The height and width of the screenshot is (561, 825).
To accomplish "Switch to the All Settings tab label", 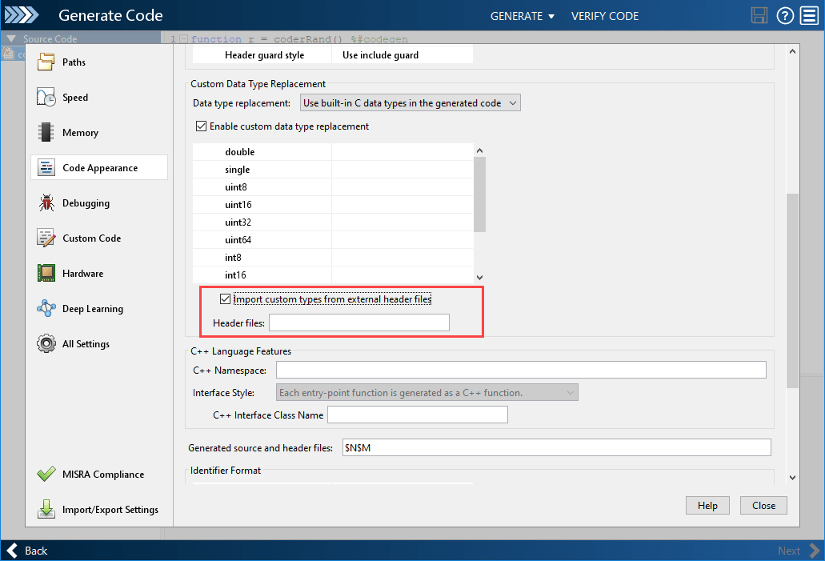I will (x=86, y=344).
